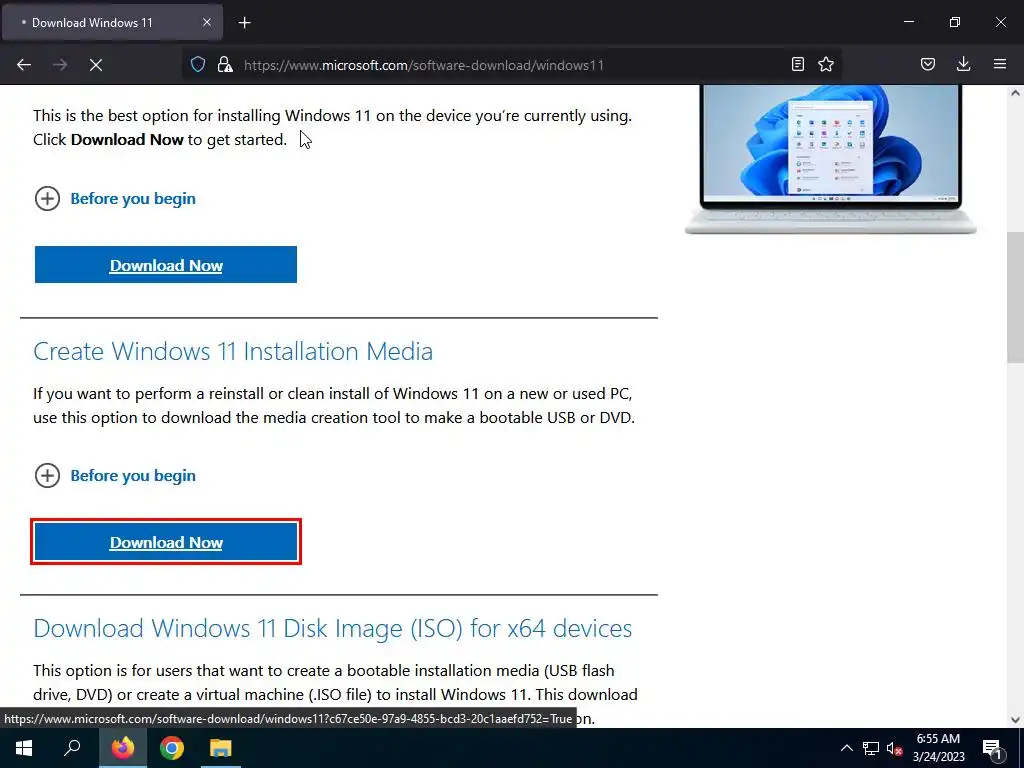
Task: Expand Before you begin under Installation Media
Action: [x=115, y=475]
